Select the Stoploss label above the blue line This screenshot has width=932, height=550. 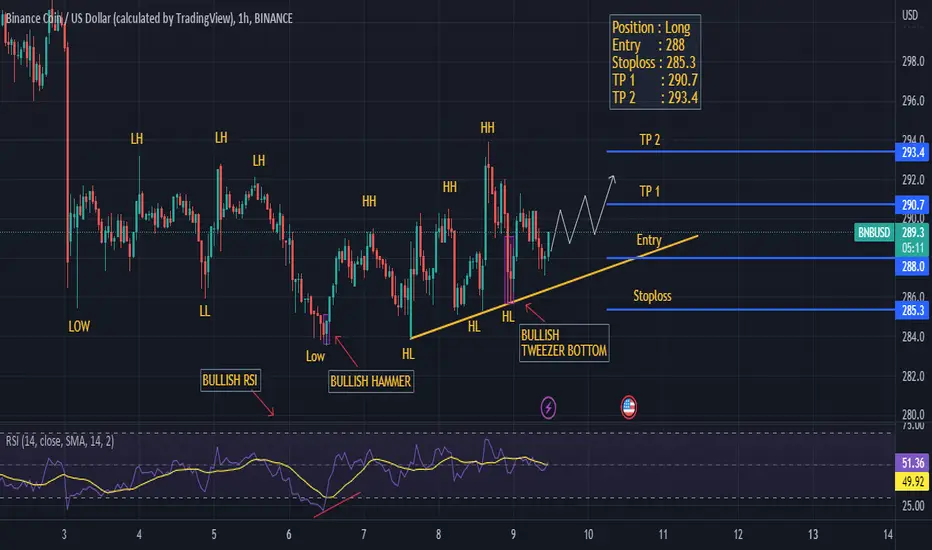point(652,296)
